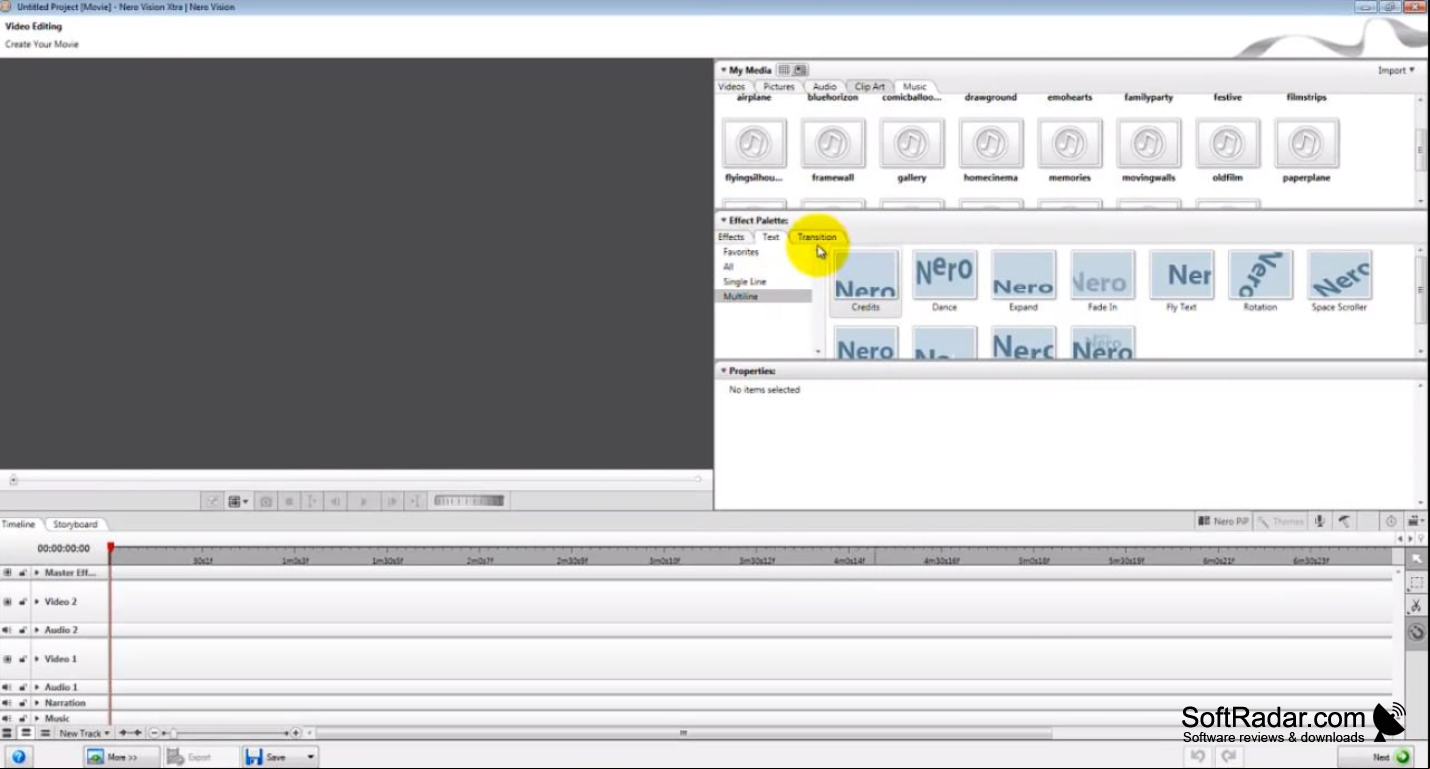Set medium track height layout icon
Image resolution: width=1430 pixels, height=769 pixels.
(27, 733)
